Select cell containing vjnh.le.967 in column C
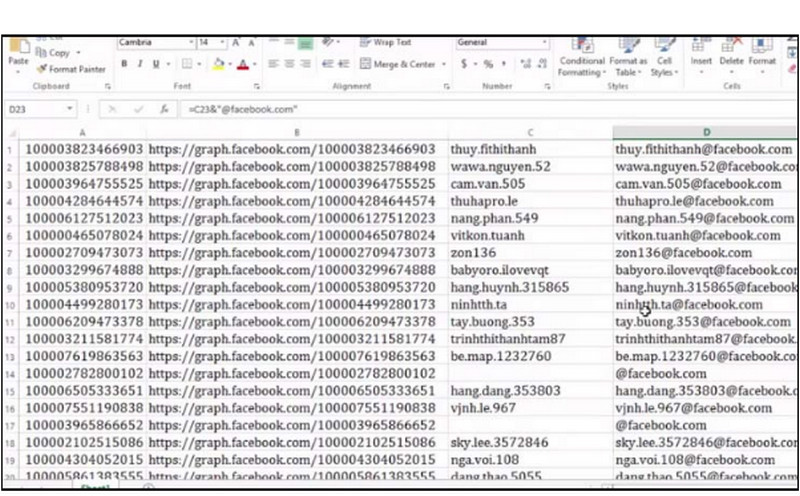The image size is (800, 496). tap(530, 408)
